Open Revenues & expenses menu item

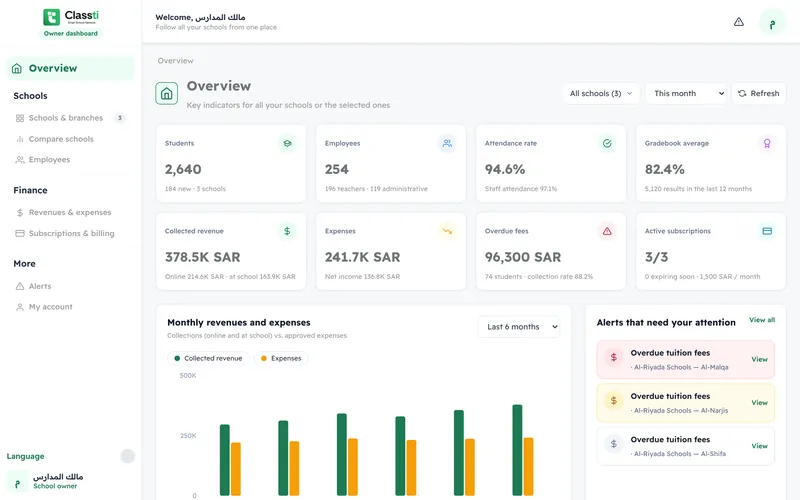(x=70, y=212)
